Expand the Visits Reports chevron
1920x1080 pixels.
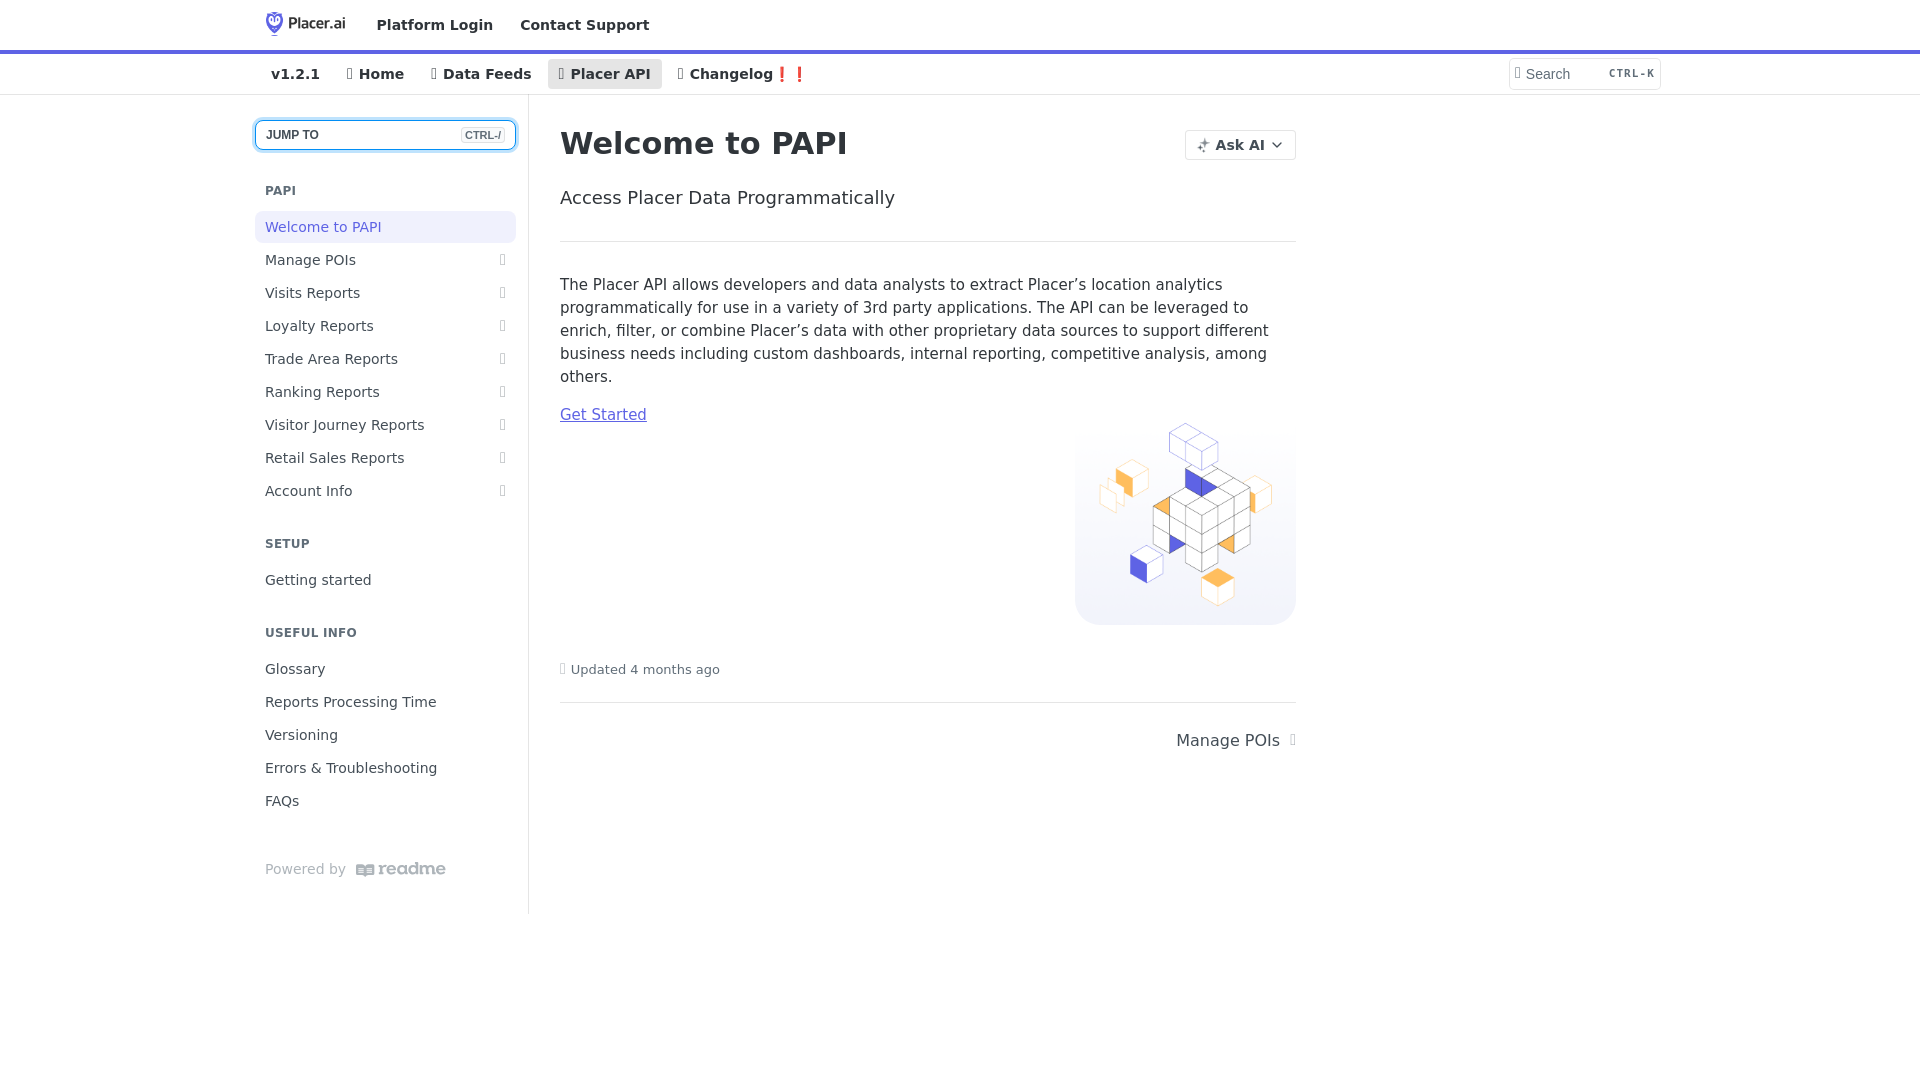pyautogui.click(x=503, y=293)
